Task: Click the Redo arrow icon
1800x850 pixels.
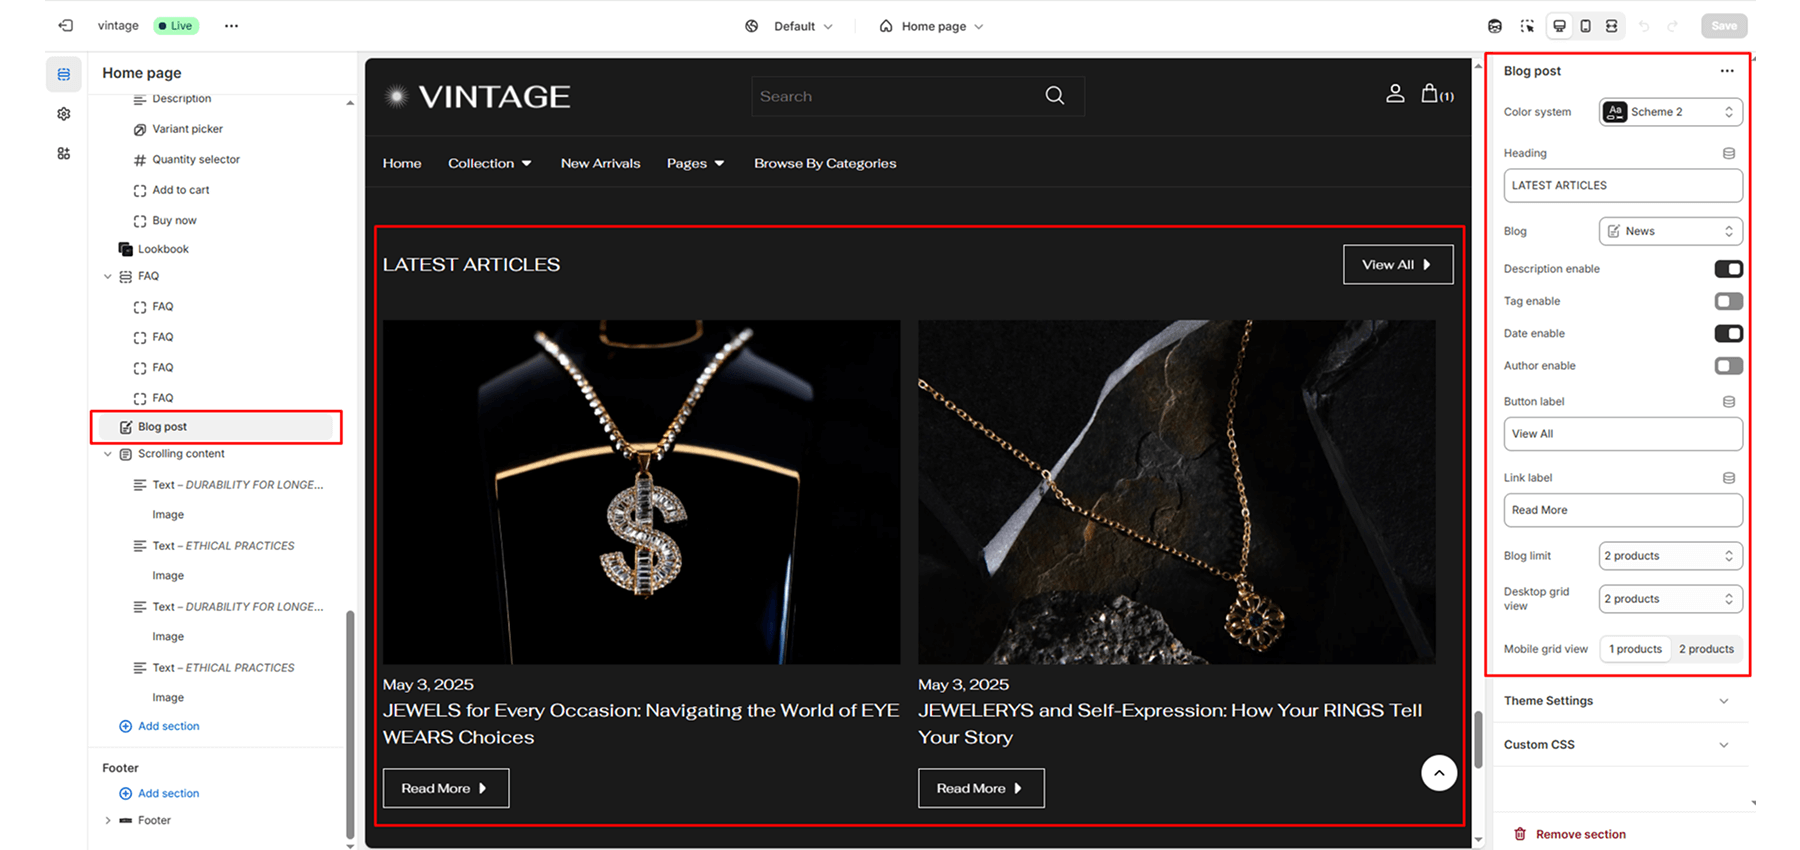Action: click(x=1672, y=26)
